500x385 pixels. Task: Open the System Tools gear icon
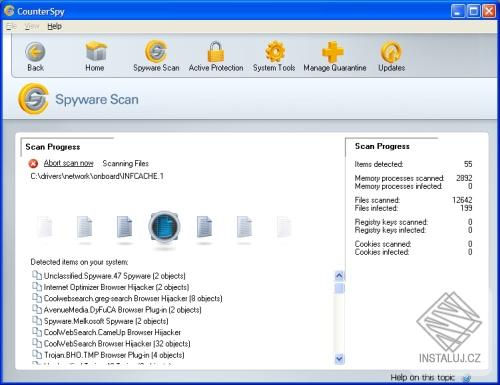[275, 52]
